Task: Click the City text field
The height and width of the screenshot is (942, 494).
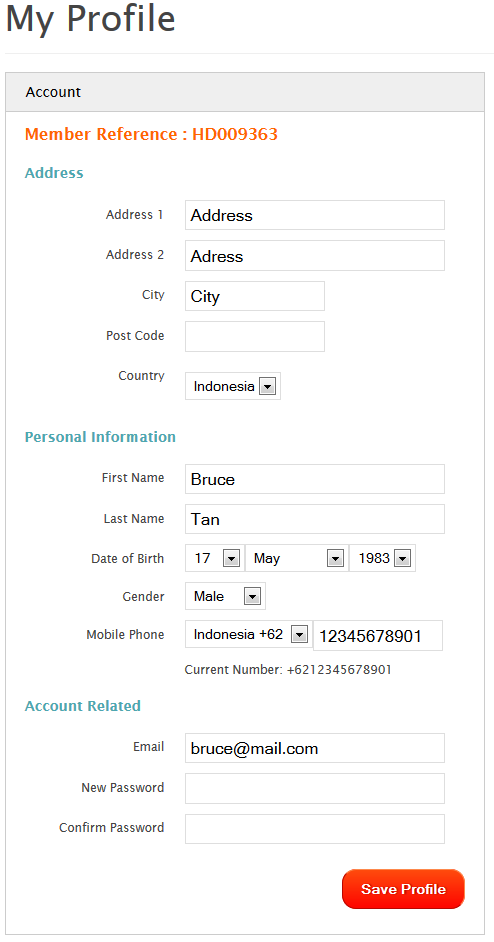Action: pyautogui.click(x=255, y=296)
